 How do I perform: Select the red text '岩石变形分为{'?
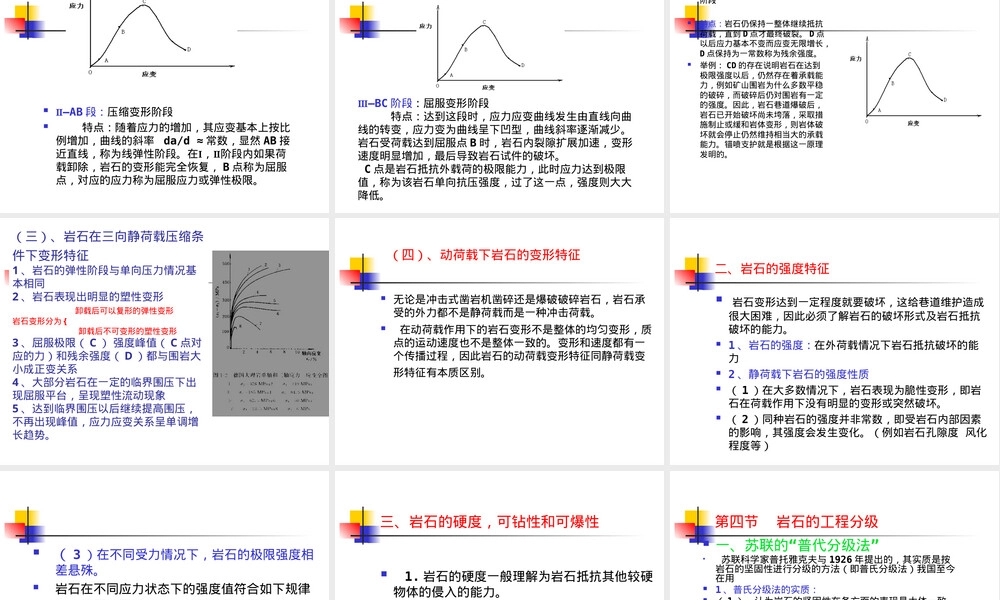[x=40, y=321]
